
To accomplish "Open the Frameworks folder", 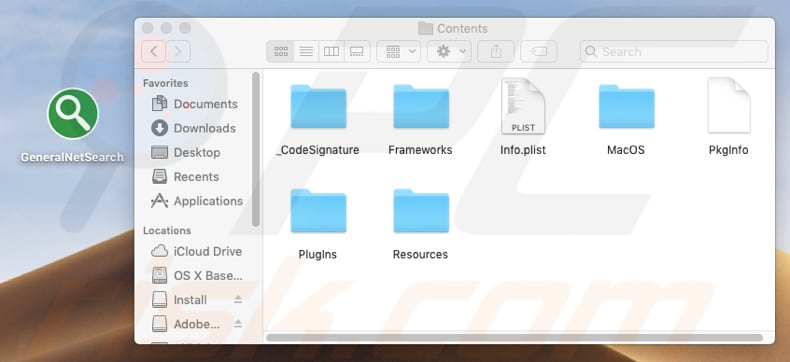I will click(421, 106).
